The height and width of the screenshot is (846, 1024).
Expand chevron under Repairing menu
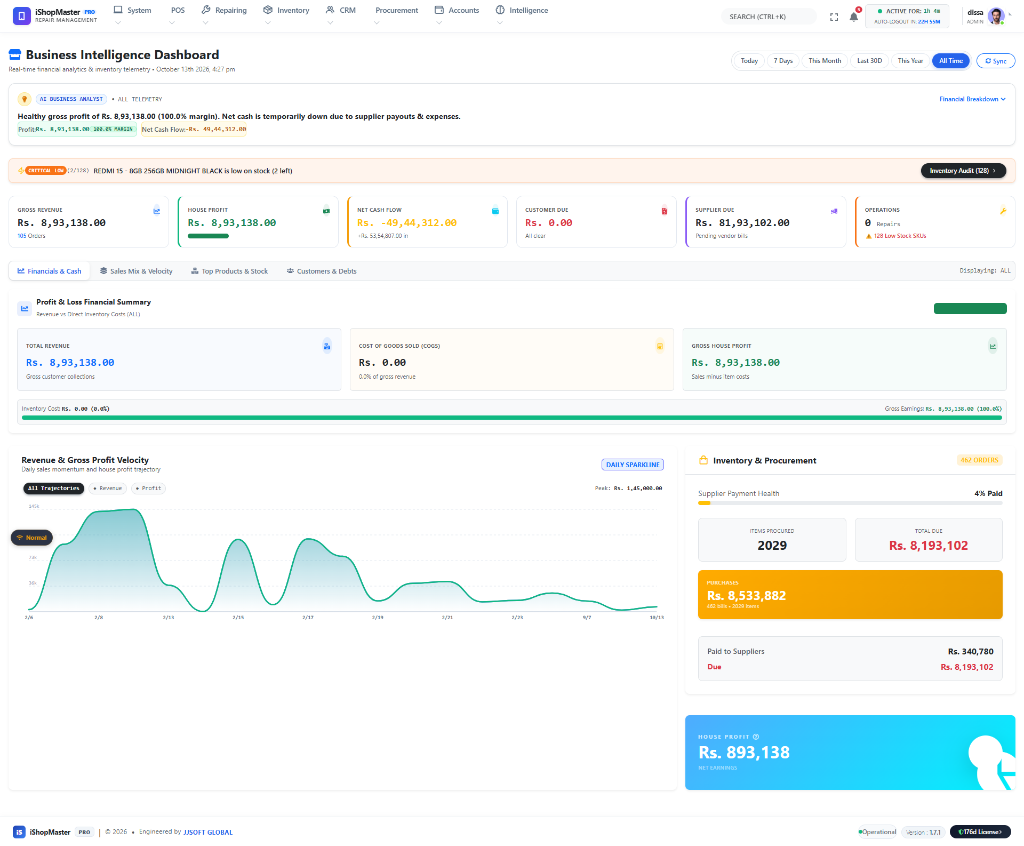[205, 23]
